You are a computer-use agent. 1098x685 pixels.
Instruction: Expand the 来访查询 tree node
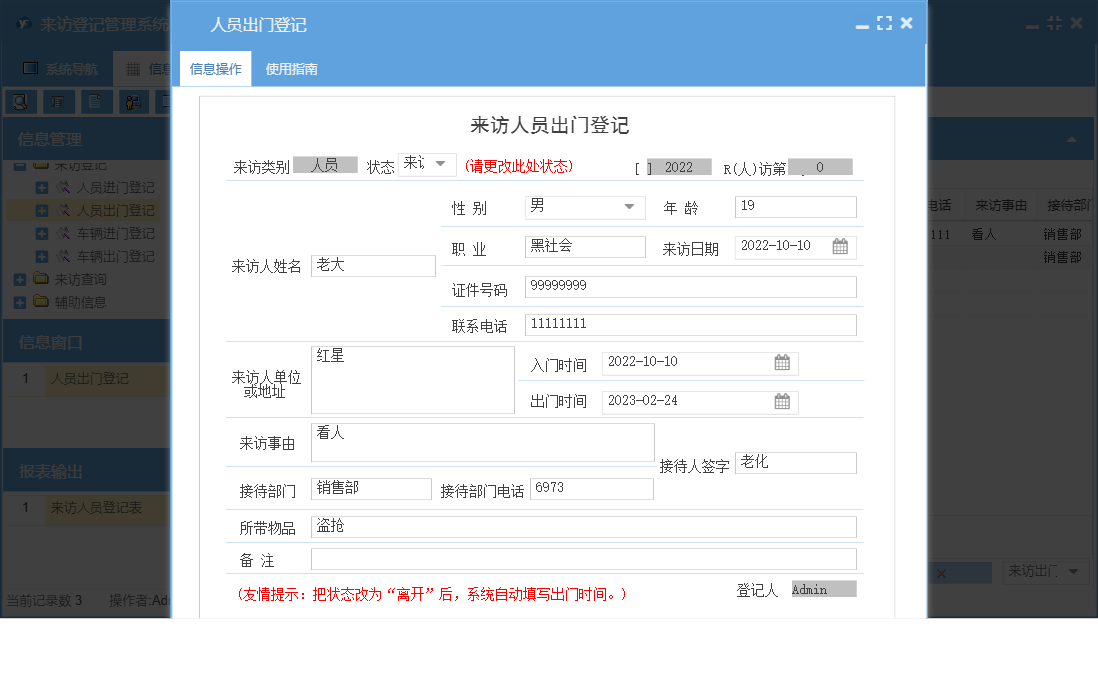click(x=21, y=277)
